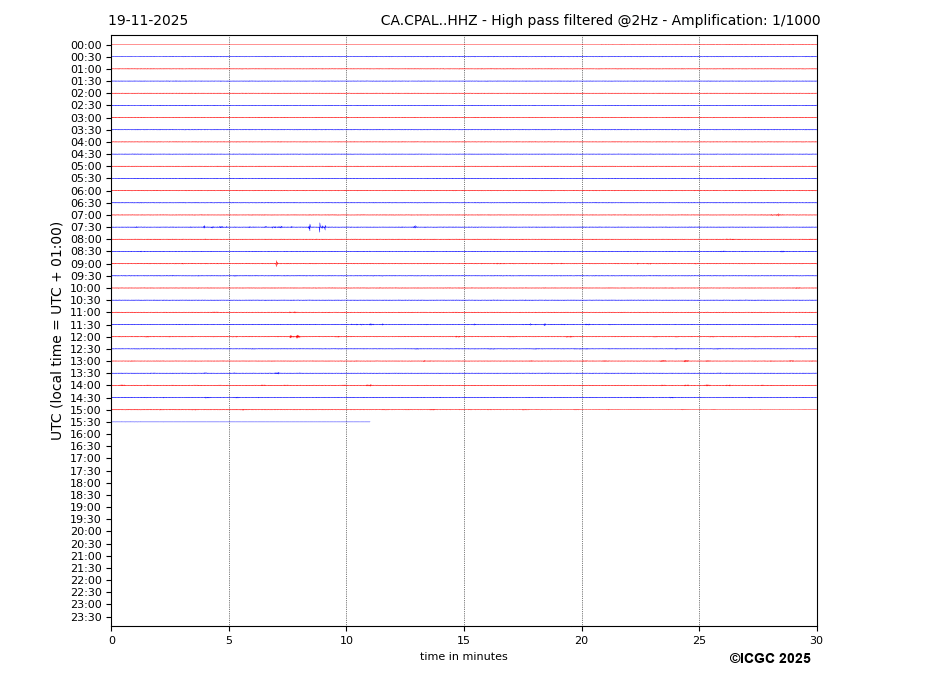Select the 30 tick on the x-axis
This screenshot has width=927, height=696.
pyautogui.click(x=816, y=640)
